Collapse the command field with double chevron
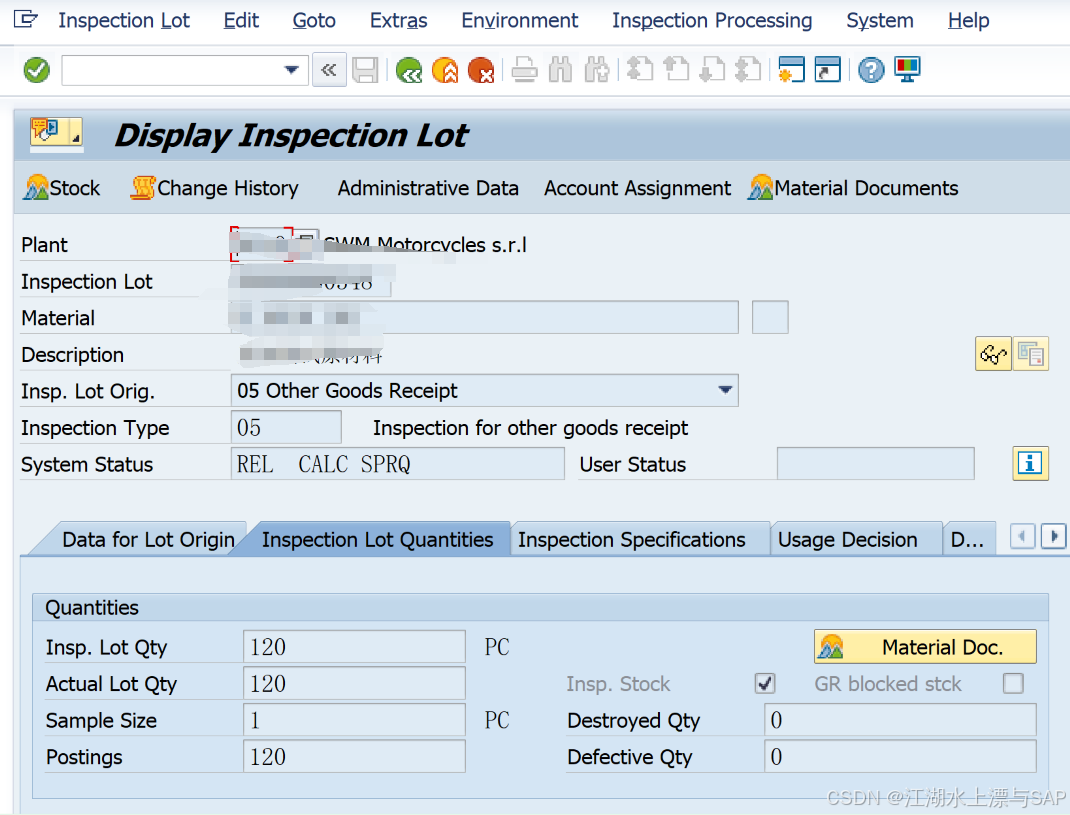Image resolution: width=1070 pixels, height=815 pixels. (x=329, y=70)
